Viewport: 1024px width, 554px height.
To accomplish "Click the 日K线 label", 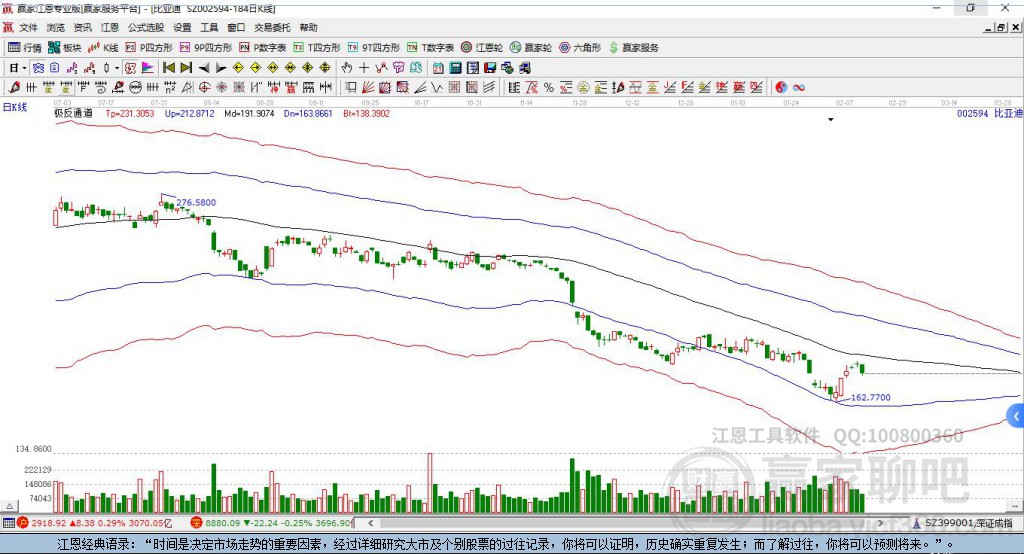I will pyautogui.click(x=14, y=107).
